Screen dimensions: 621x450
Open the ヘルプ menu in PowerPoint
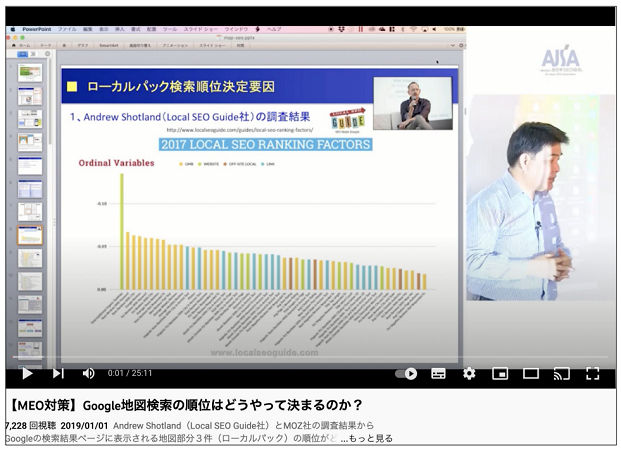tap(274, 29)
